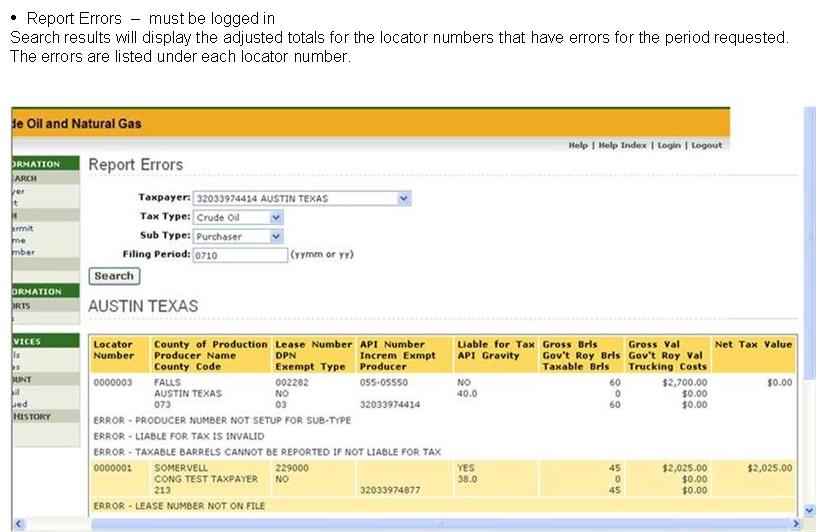Click the Login link
Screen dimensions: 816x532
pos(668,145)
